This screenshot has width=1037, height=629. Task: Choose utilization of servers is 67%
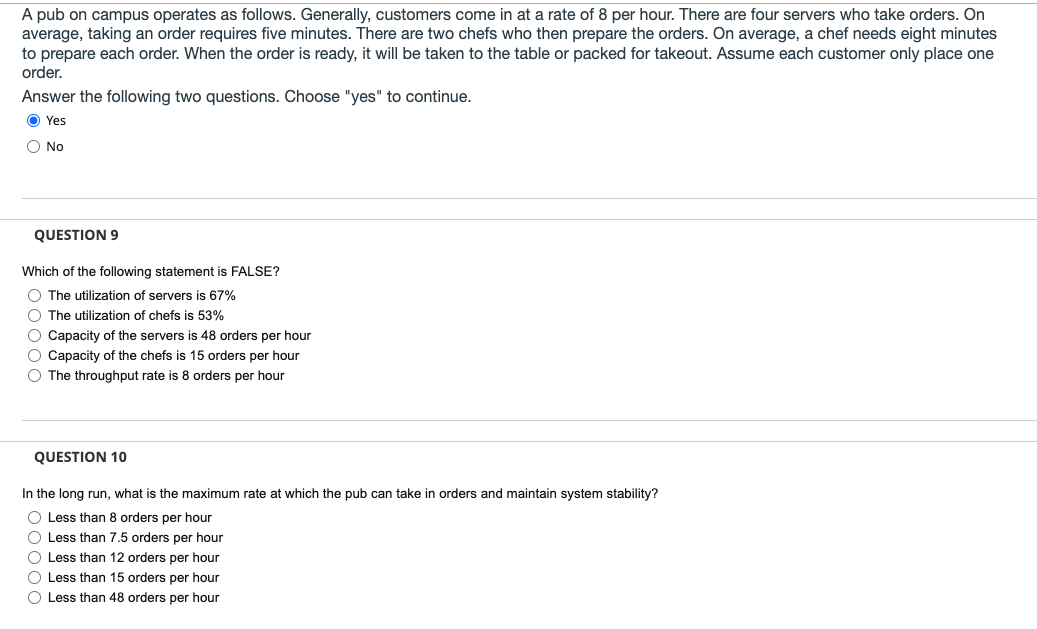(x=34, y=296)
